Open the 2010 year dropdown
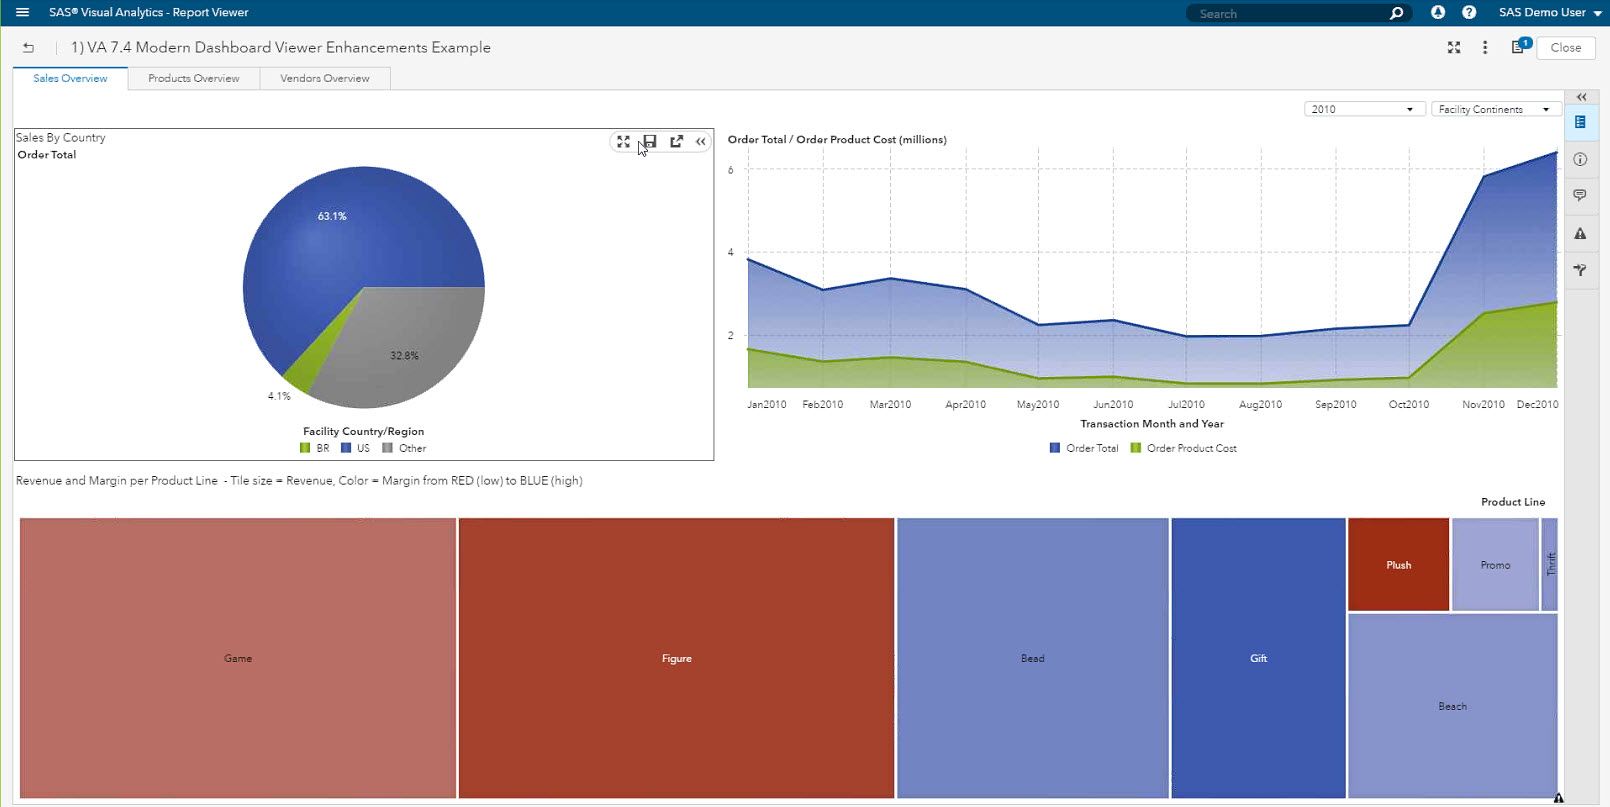 (x=1364, y=109)
